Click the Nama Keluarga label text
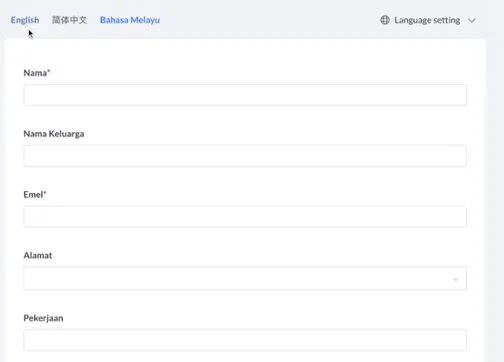This screenshot has height=362, width=504. pos(54,134)
